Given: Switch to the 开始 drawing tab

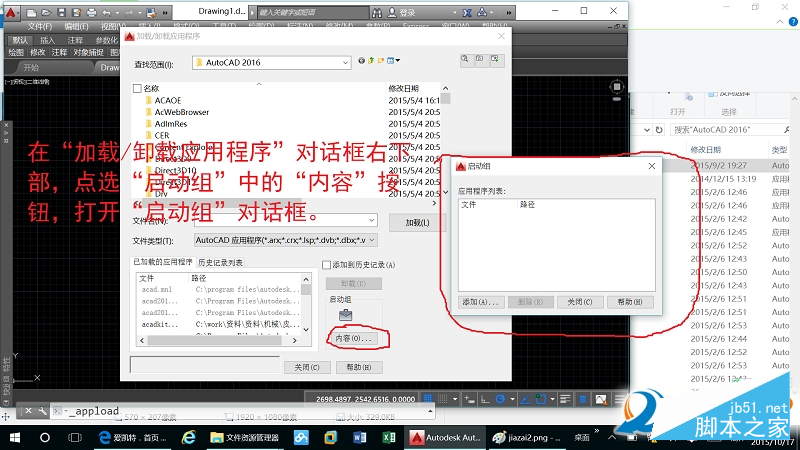Looking at the screenshot, I should pos(31,67).
